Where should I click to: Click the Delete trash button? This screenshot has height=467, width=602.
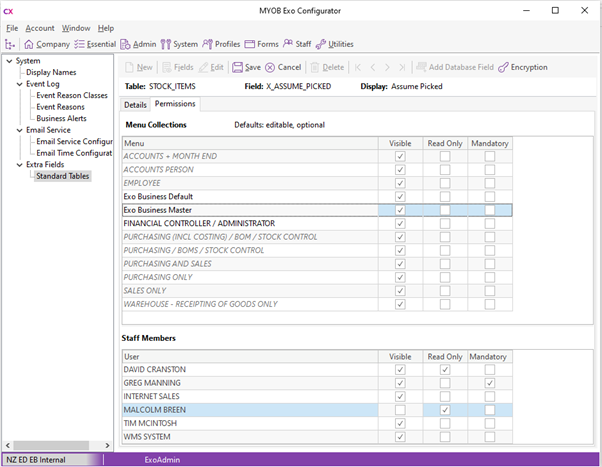(x=327, y=68)
